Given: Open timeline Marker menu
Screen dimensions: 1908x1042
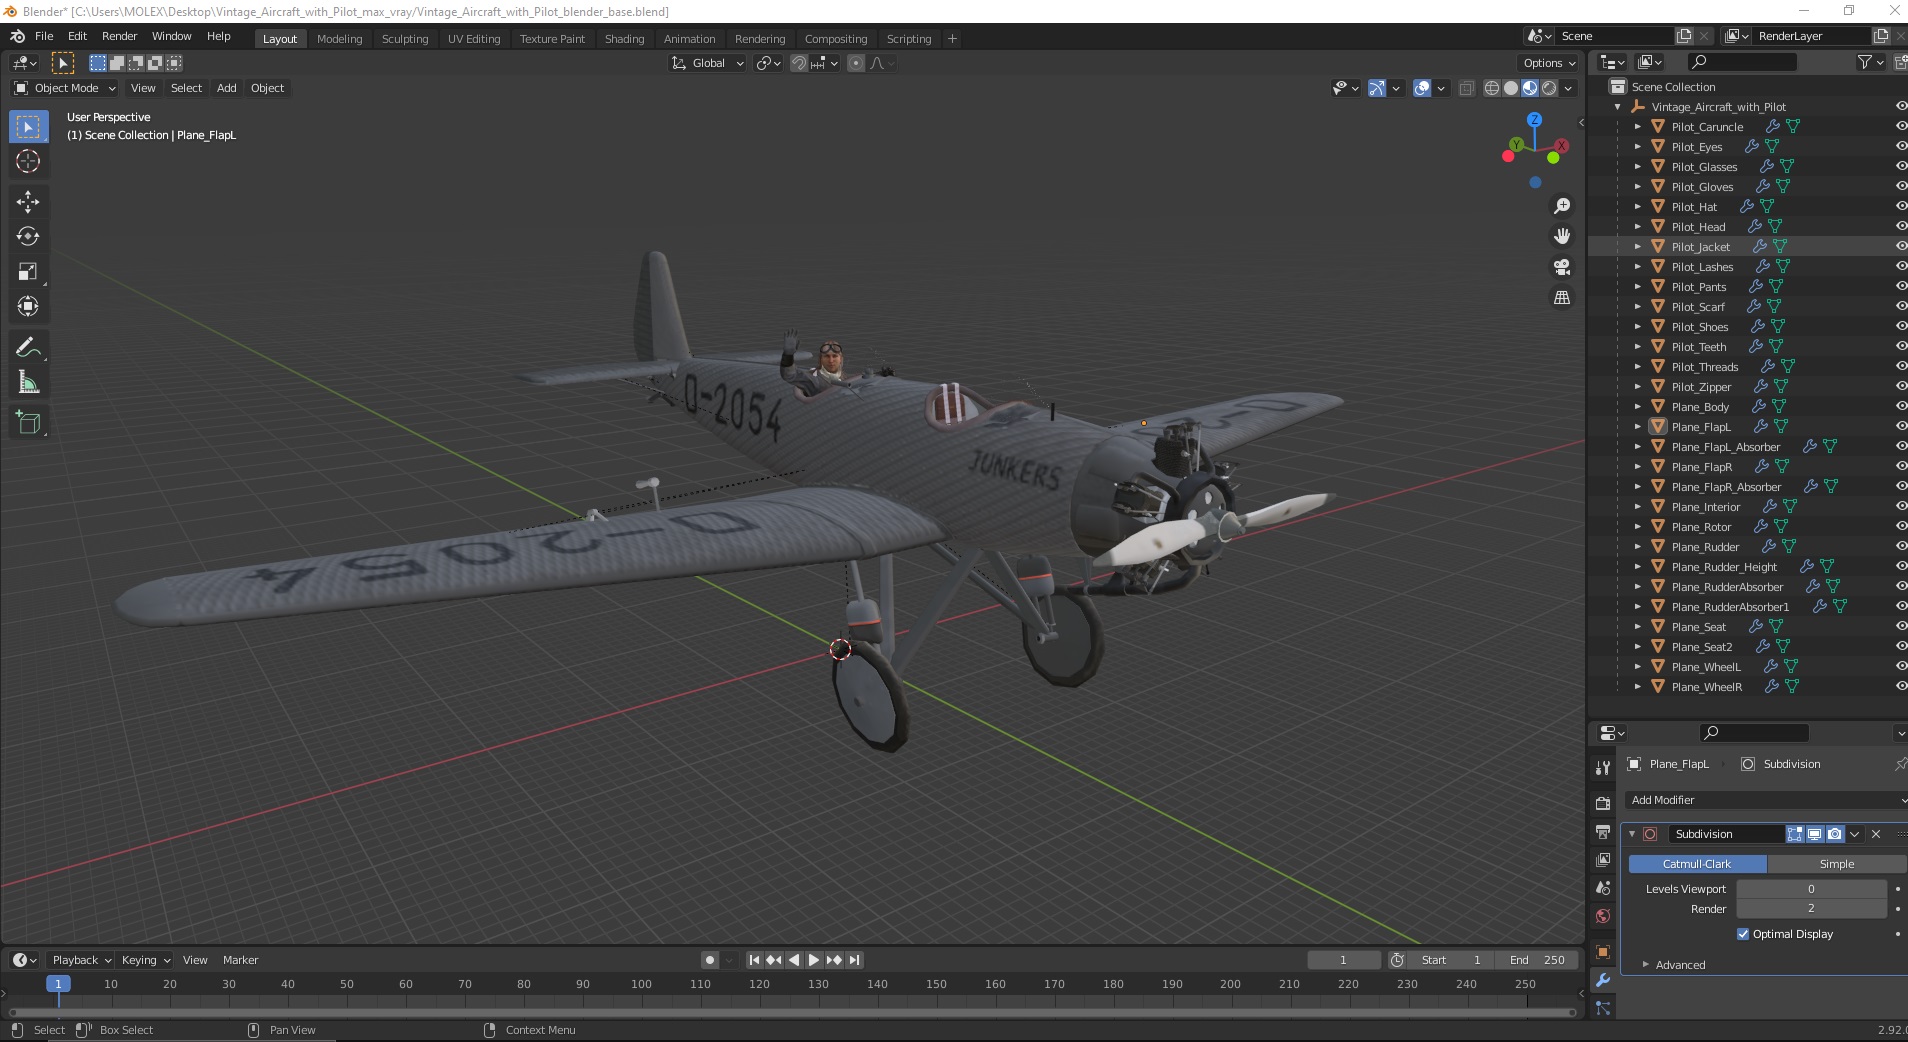Looking at the screenshot, I should pyautogui.click(x=240, y=960).
